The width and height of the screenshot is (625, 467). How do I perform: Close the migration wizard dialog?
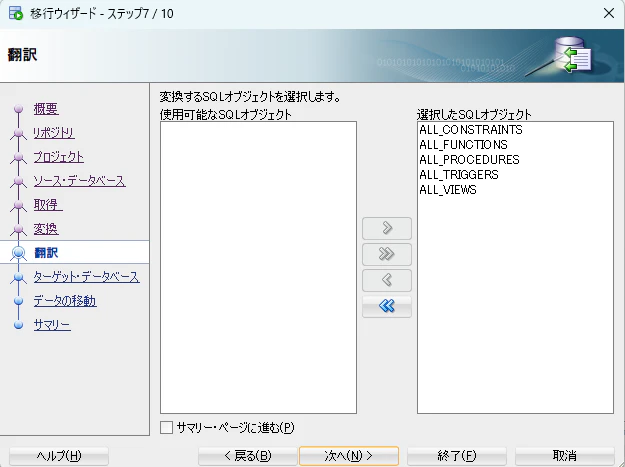point(609,13)
